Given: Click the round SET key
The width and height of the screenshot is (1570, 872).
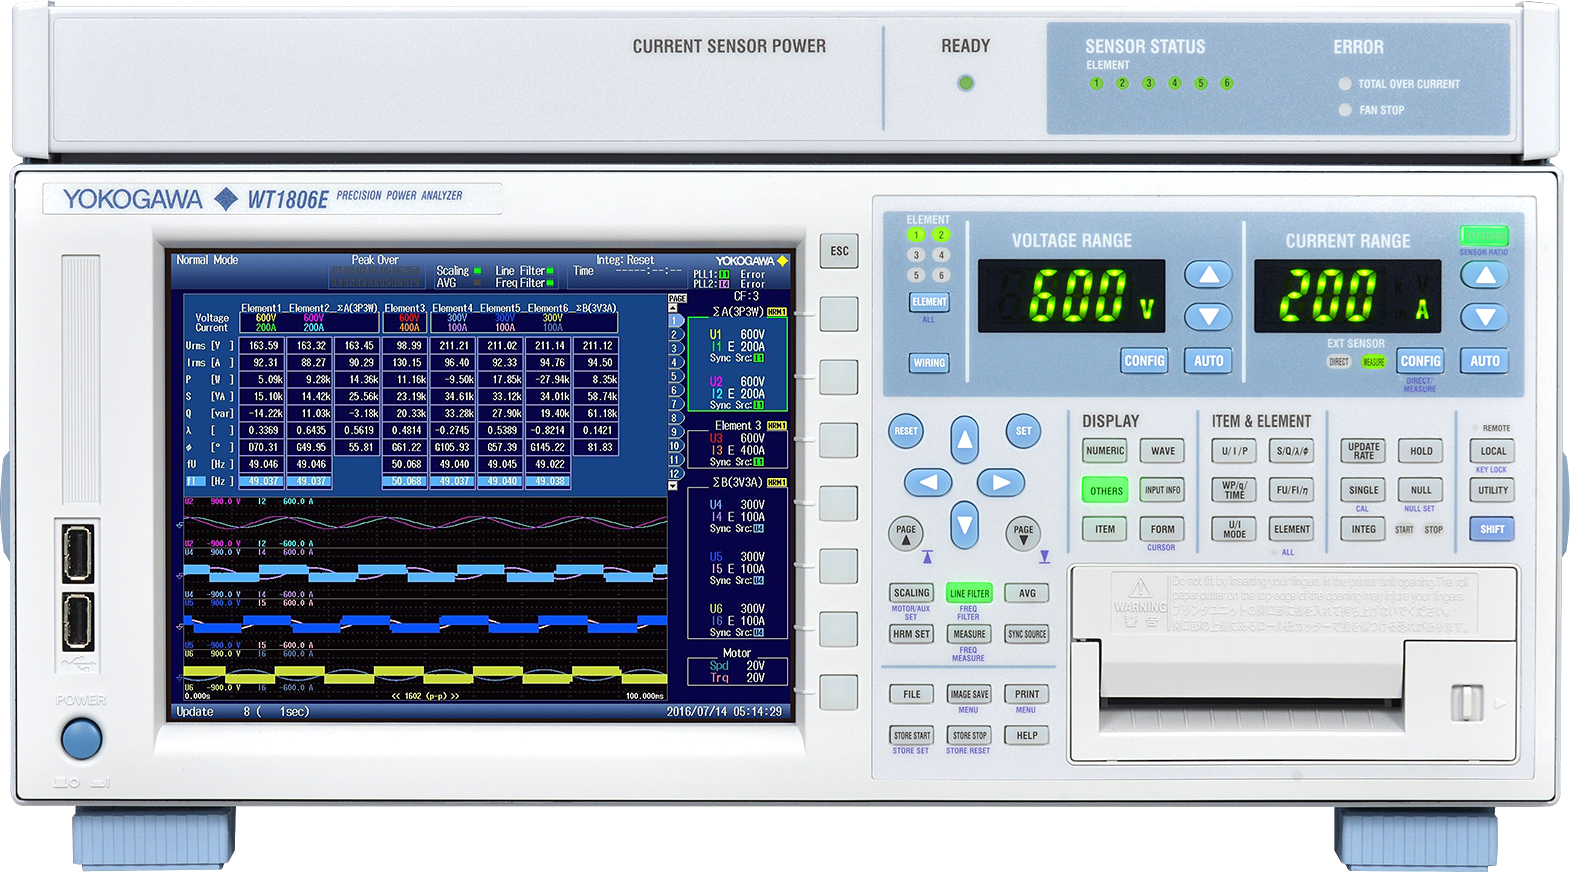Looking at the screenshot, I should point(1023,431).
